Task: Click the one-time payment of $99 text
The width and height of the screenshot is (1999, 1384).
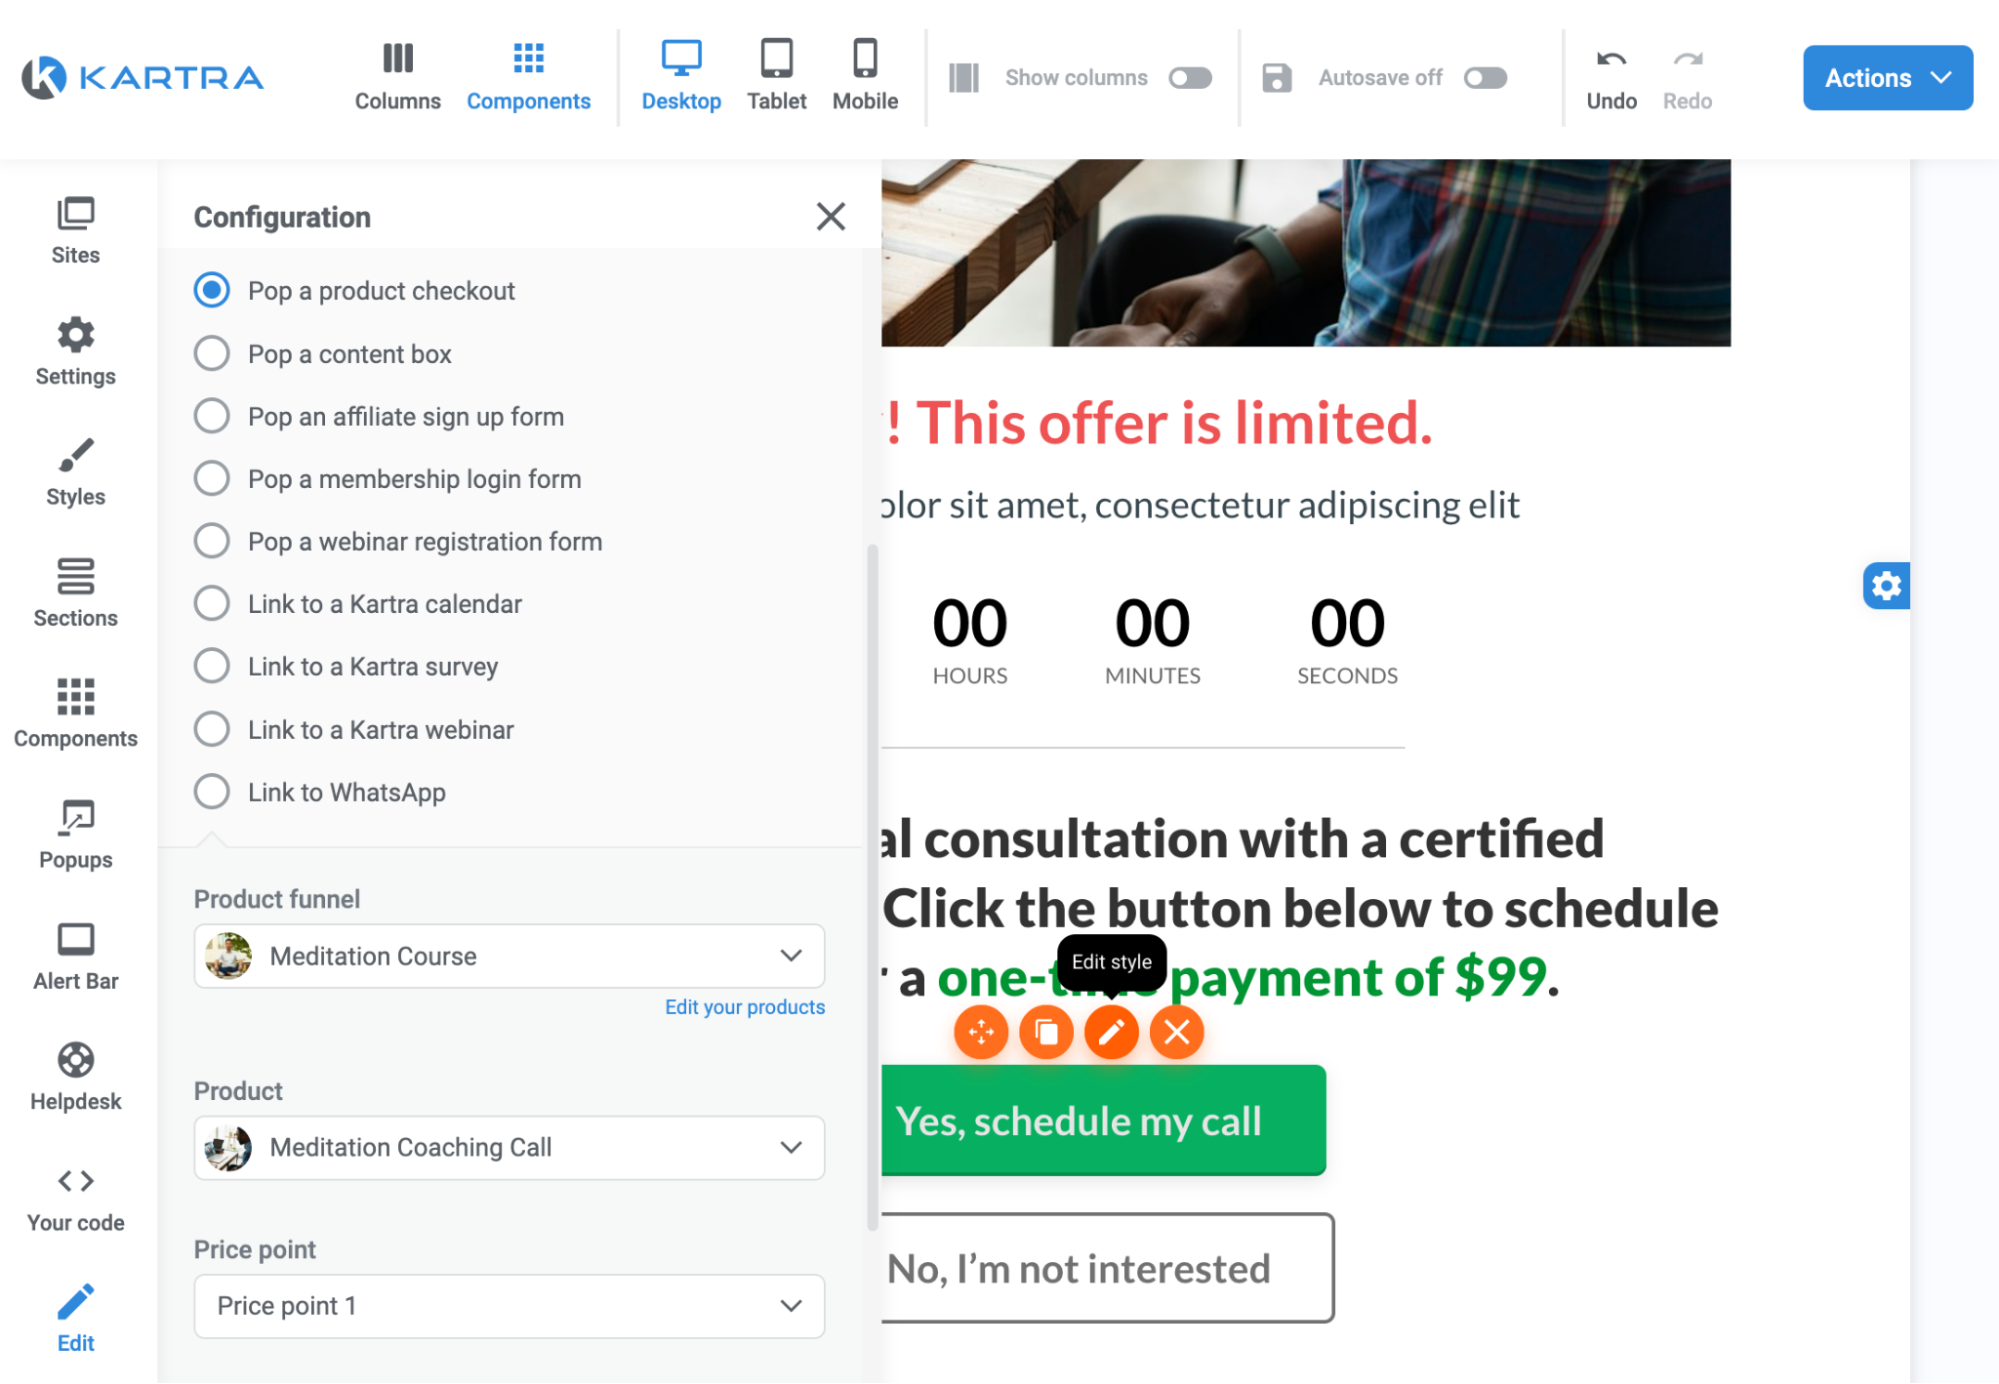Action: click(1241, 977)
